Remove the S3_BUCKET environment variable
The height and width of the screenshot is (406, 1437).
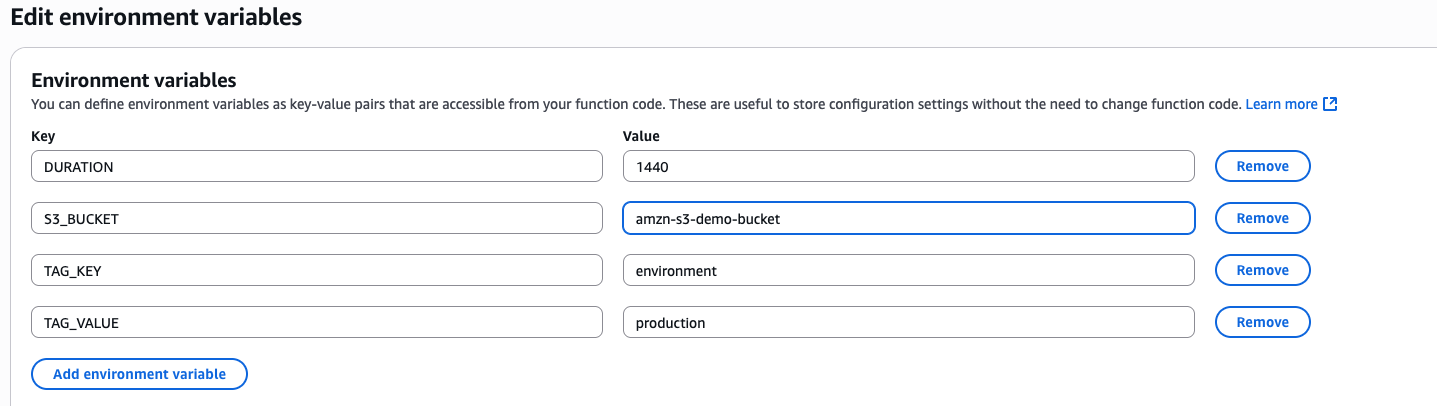[1262, 218]
